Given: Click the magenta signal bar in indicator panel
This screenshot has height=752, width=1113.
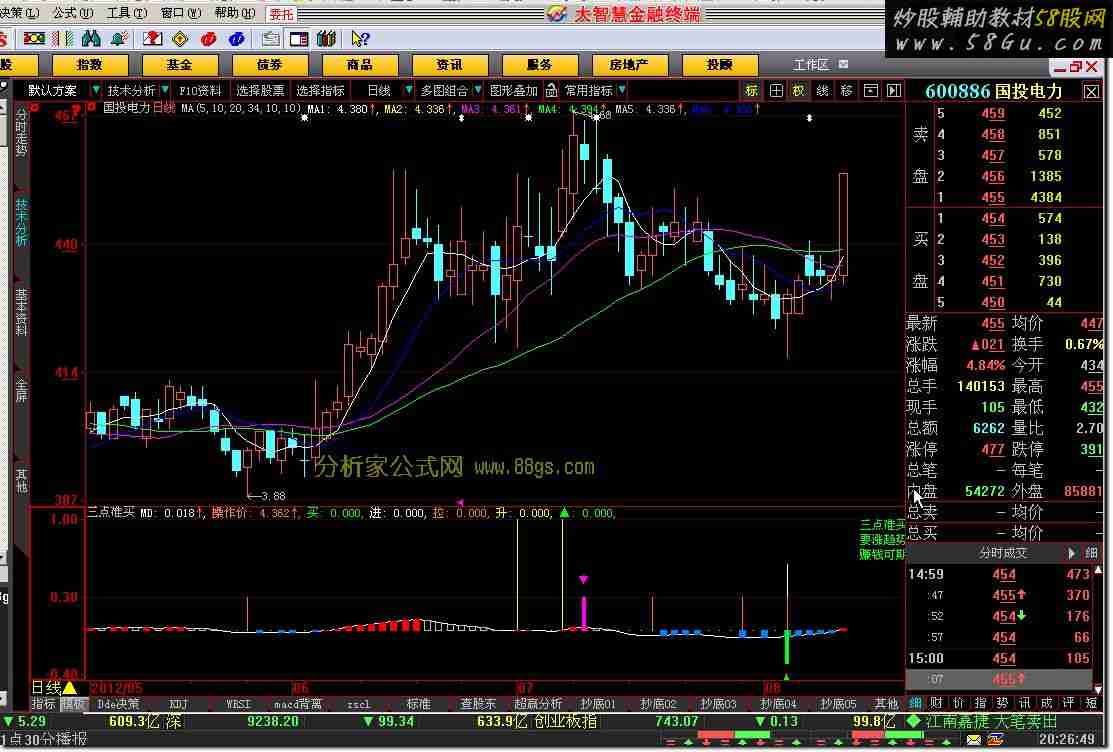Looking at the screenshot, I should coord(584,612).
